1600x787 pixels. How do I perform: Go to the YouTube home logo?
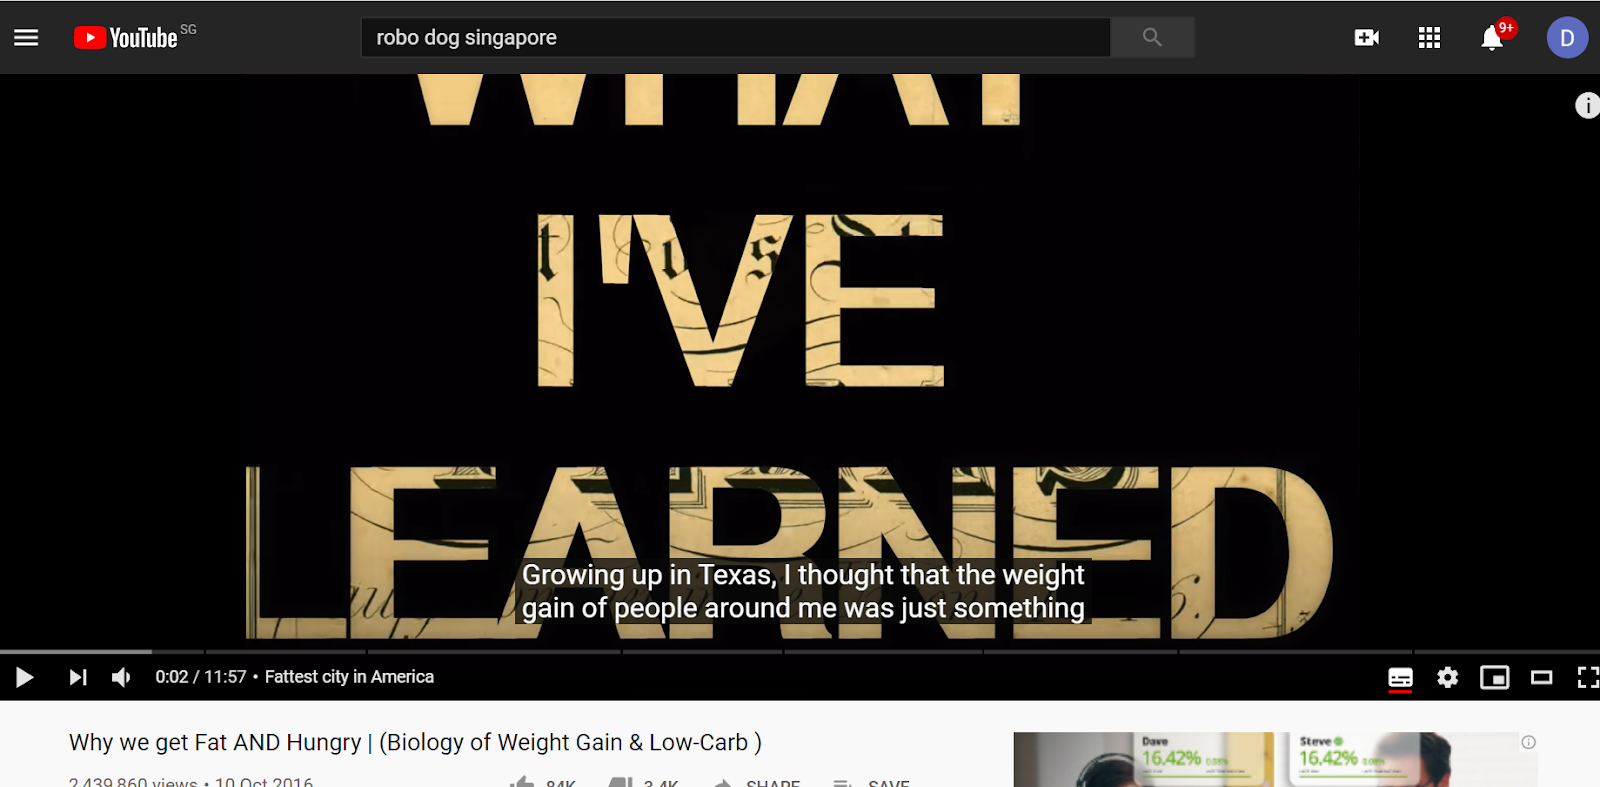[x=126, y=38]
